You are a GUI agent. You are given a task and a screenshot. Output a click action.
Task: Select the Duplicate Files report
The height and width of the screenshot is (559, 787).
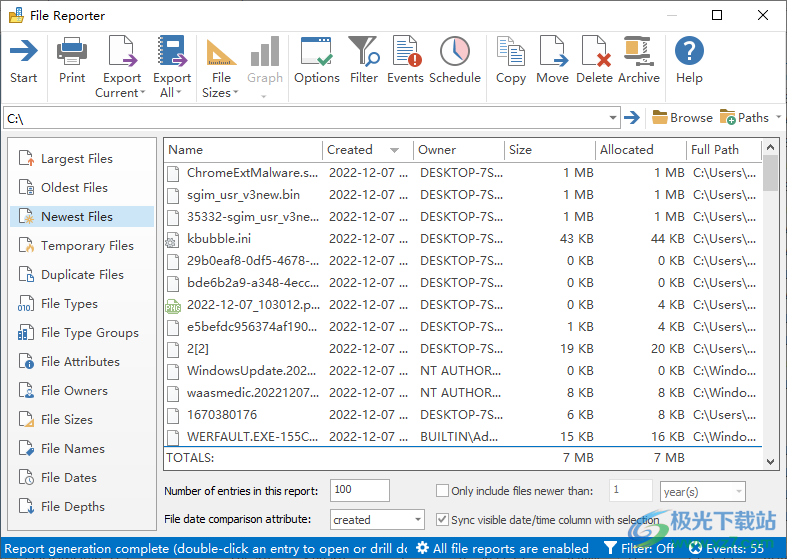[82, 274]
